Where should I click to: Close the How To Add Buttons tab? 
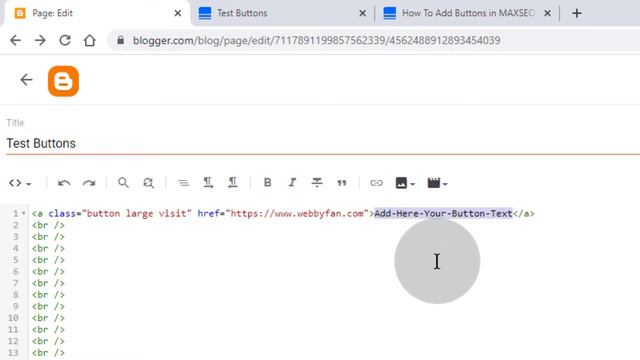point(547,13)
